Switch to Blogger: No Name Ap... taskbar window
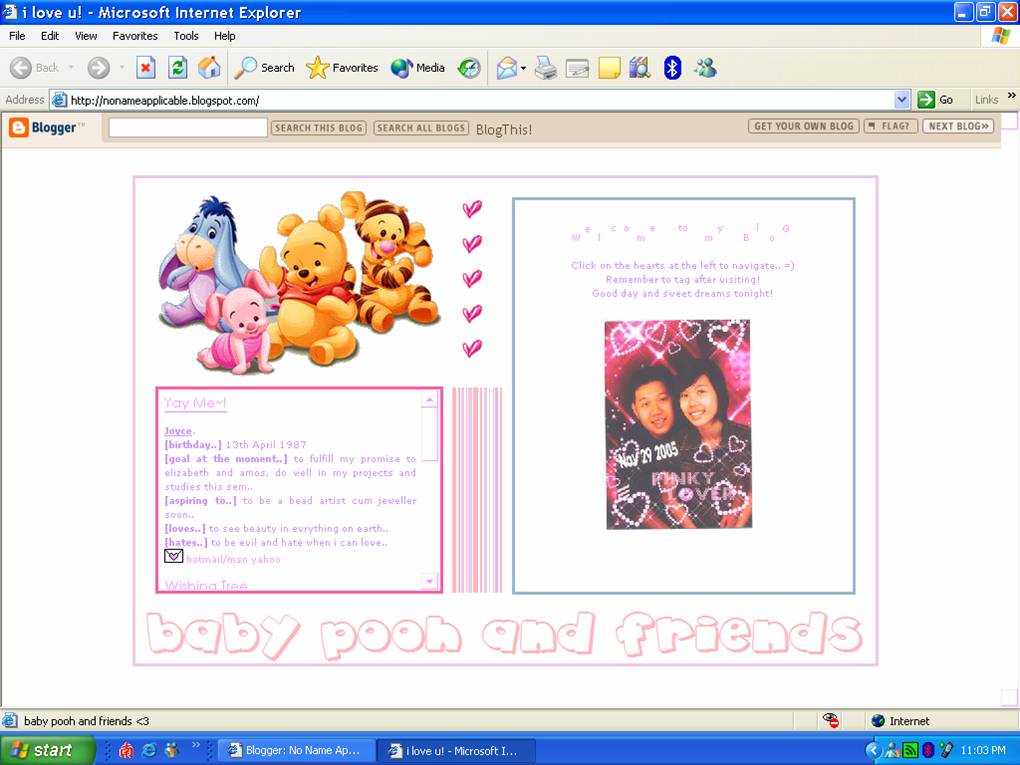This screenshot has height=765, width=1020. (296, 751)
